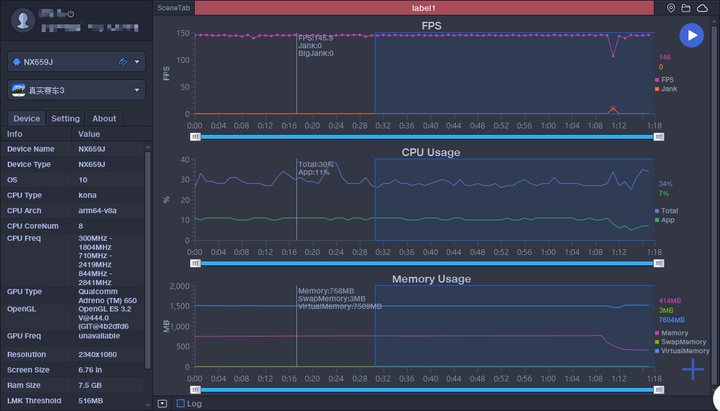
Task: Click the location pin marker icon
Action: click(671, 8)
